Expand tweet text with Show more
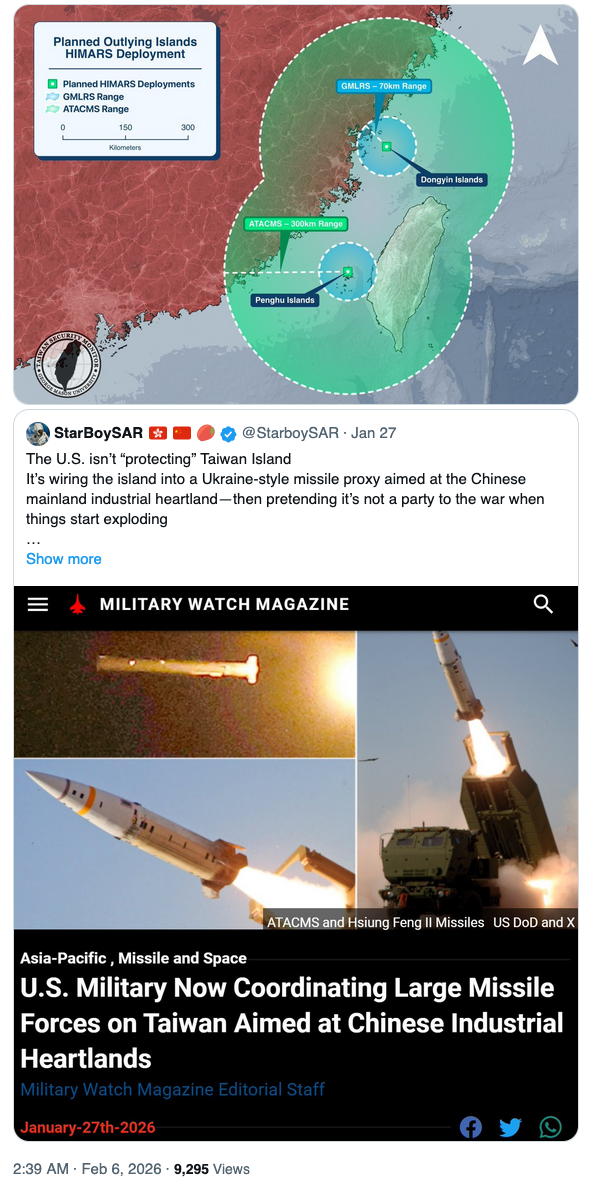591x1181 pixels. [x=63, y=559]
